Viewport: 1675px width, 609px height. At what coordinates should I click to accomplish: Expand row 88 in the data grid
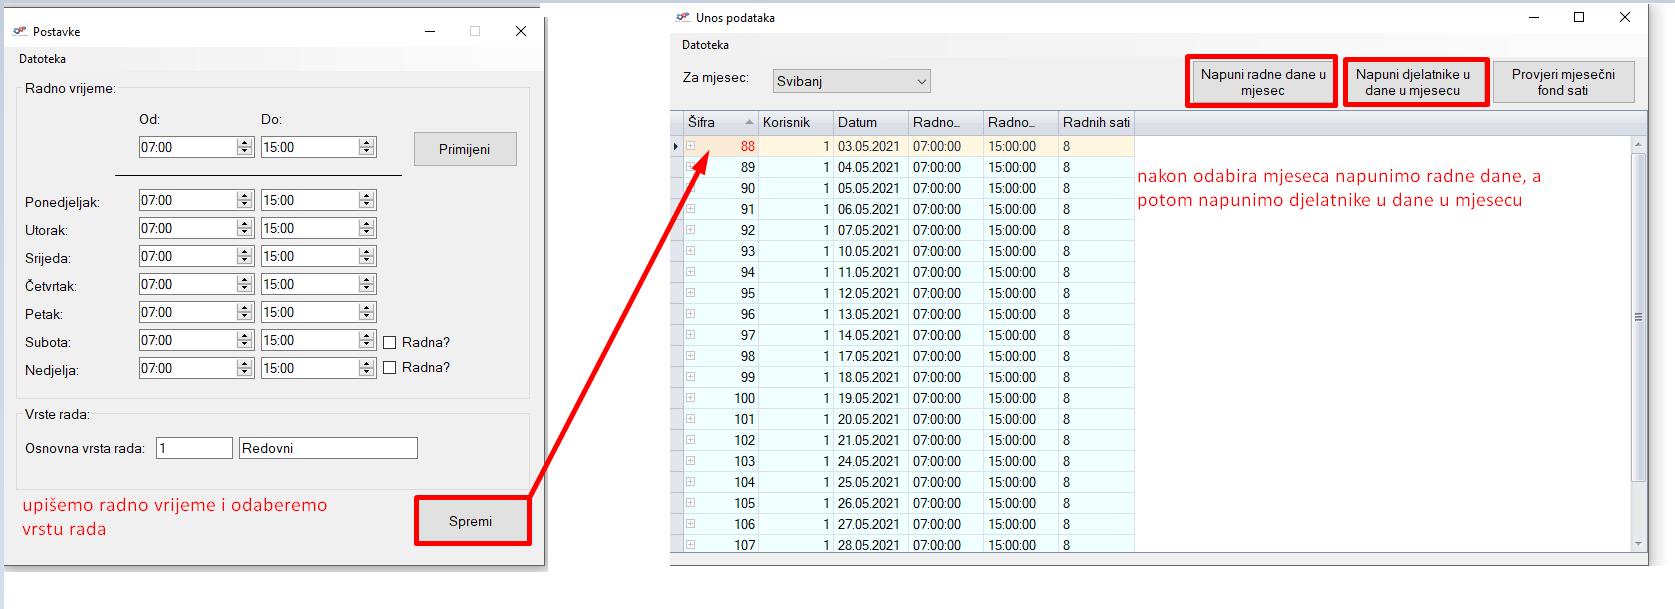point(690,146)
